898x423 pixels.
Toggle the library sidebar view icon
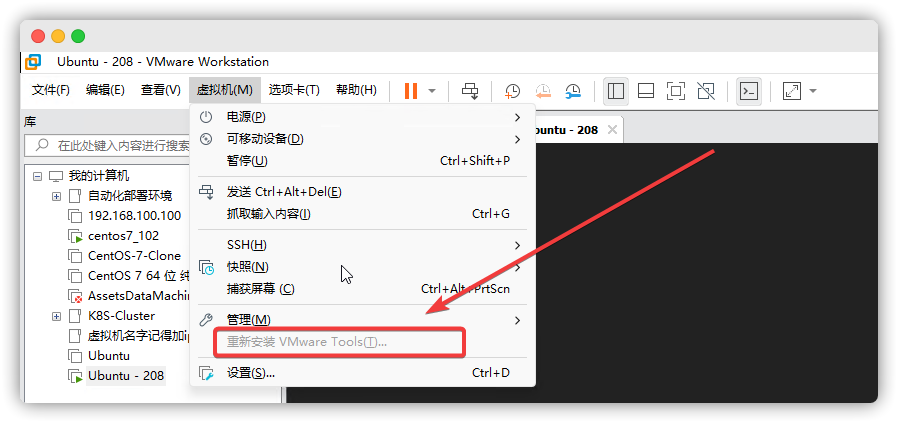click(x=616, y=90)
